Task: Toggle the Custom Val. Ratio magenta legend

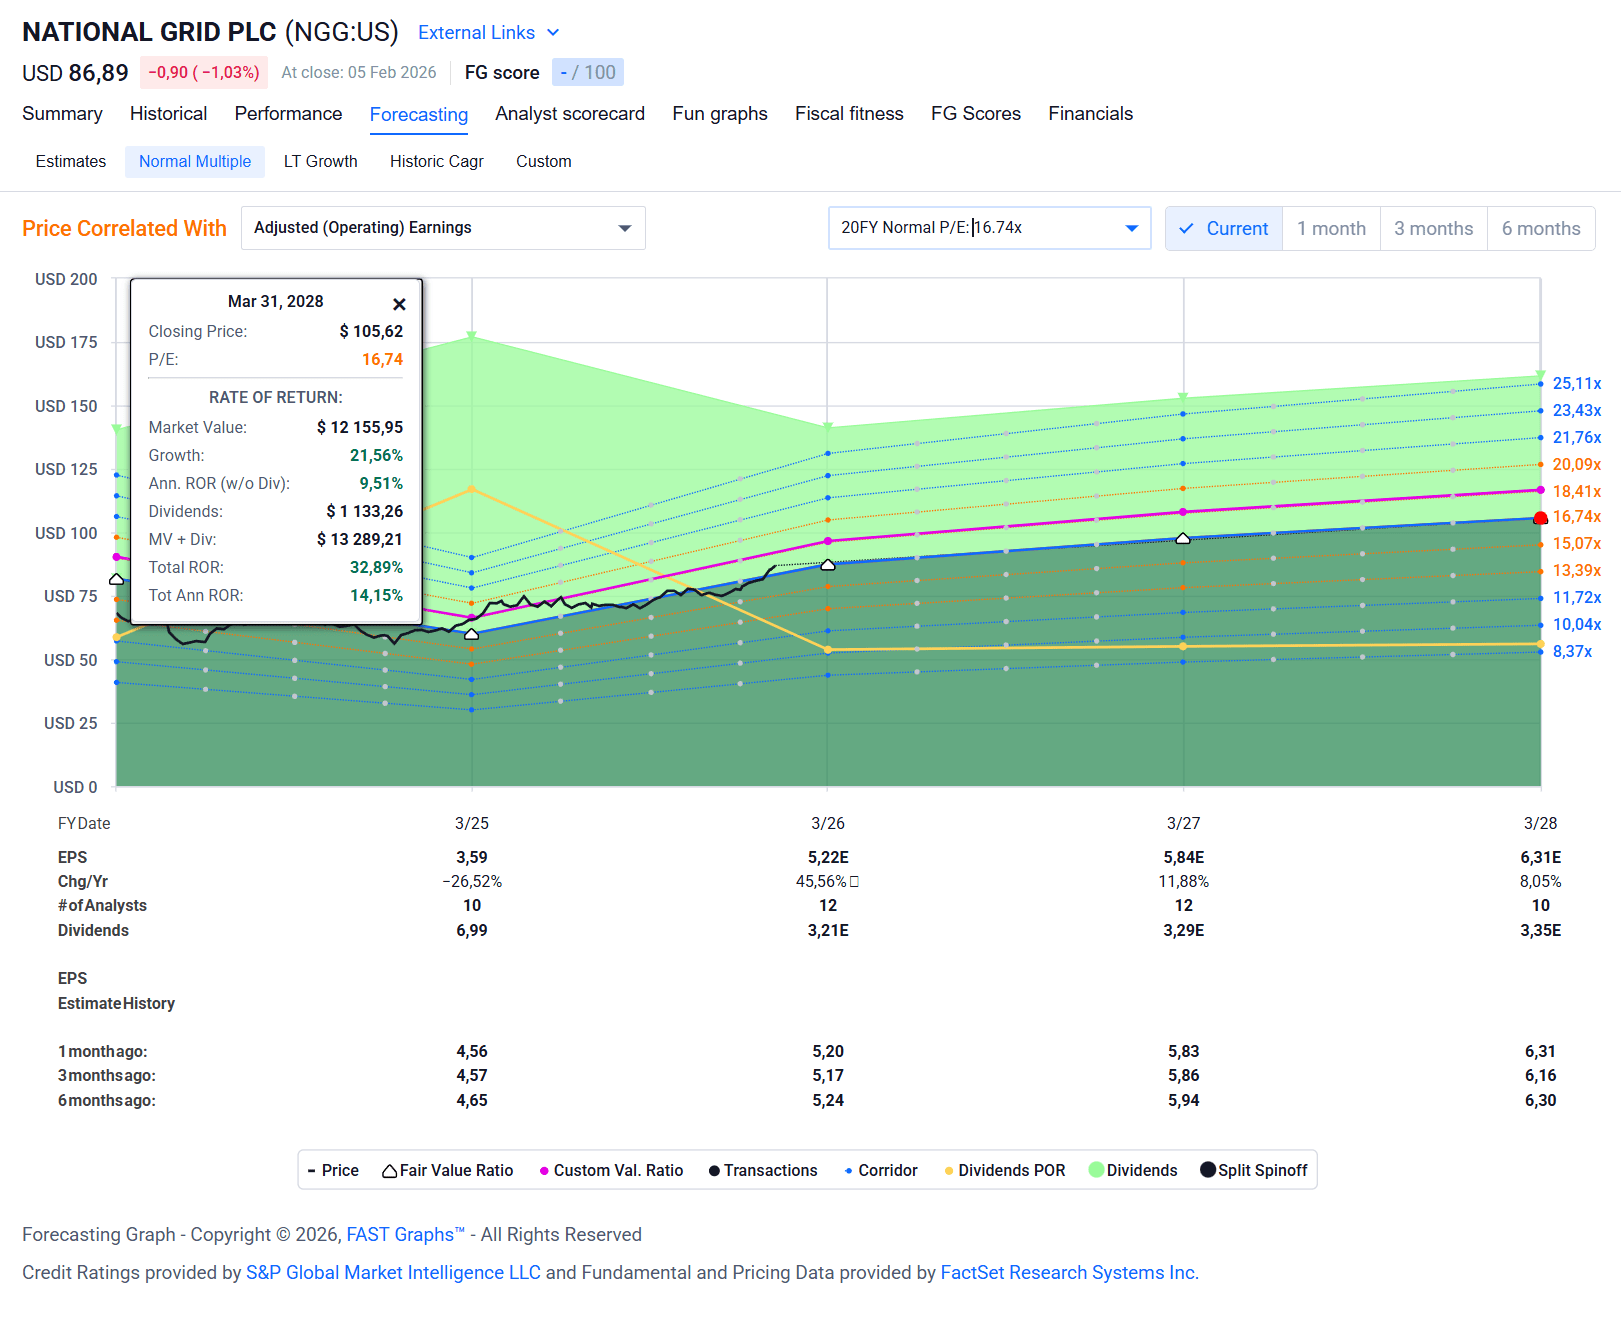Action: pos(611,1170)
